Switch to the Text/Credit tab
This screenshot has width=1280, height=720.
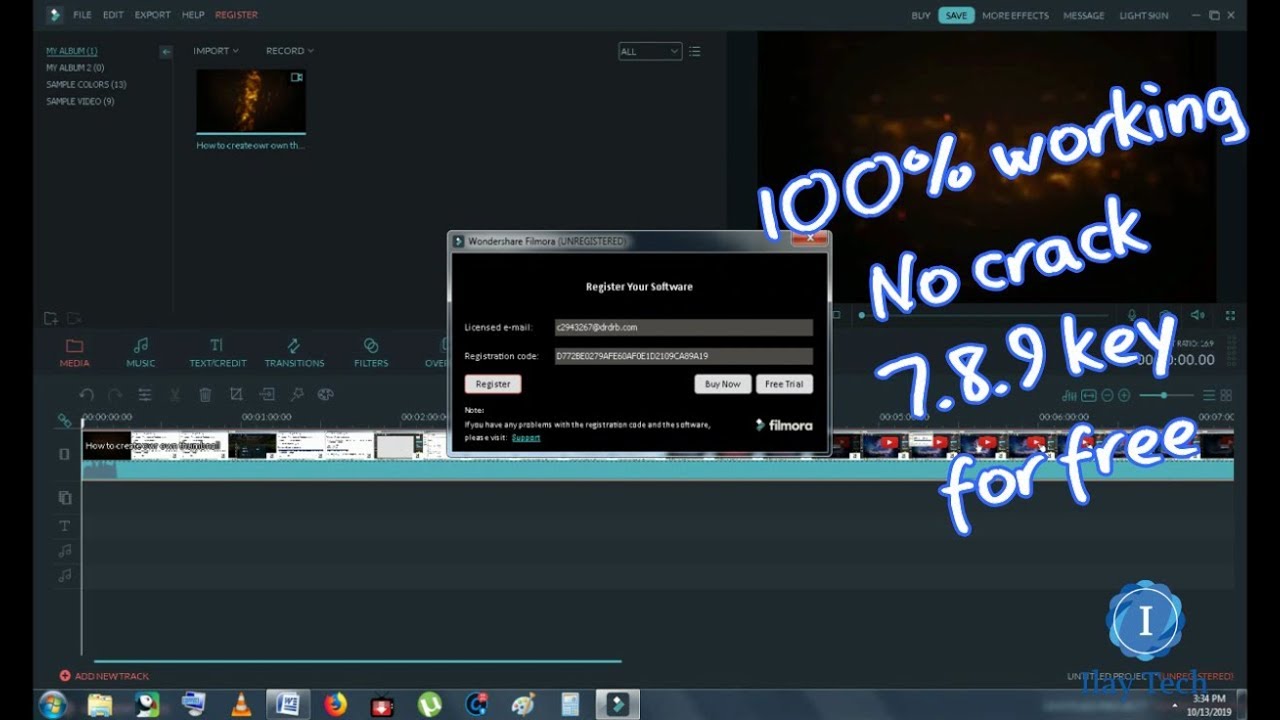(217, 352)
